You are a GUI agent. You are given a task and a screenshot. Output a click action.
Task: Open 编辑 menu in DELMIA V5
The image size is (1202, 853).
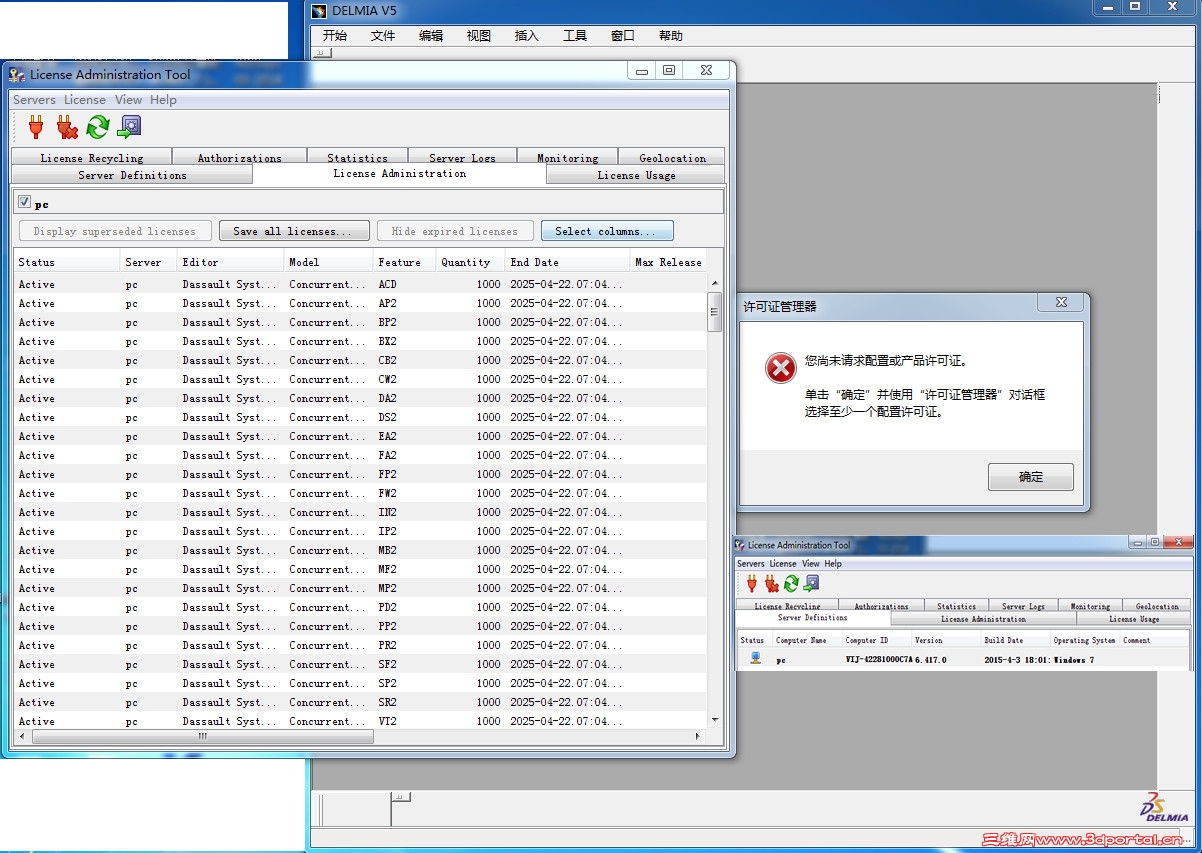pyautogui.click(x=431, y=36)
